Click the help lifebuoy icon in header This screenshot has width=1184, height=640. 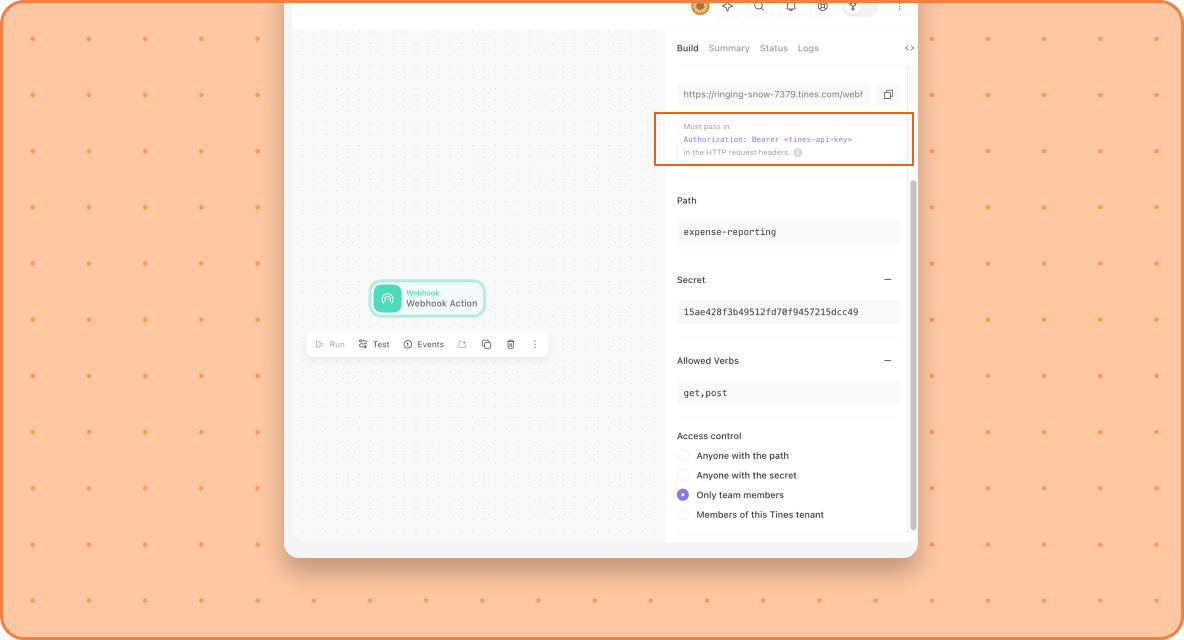pos(822,7)
